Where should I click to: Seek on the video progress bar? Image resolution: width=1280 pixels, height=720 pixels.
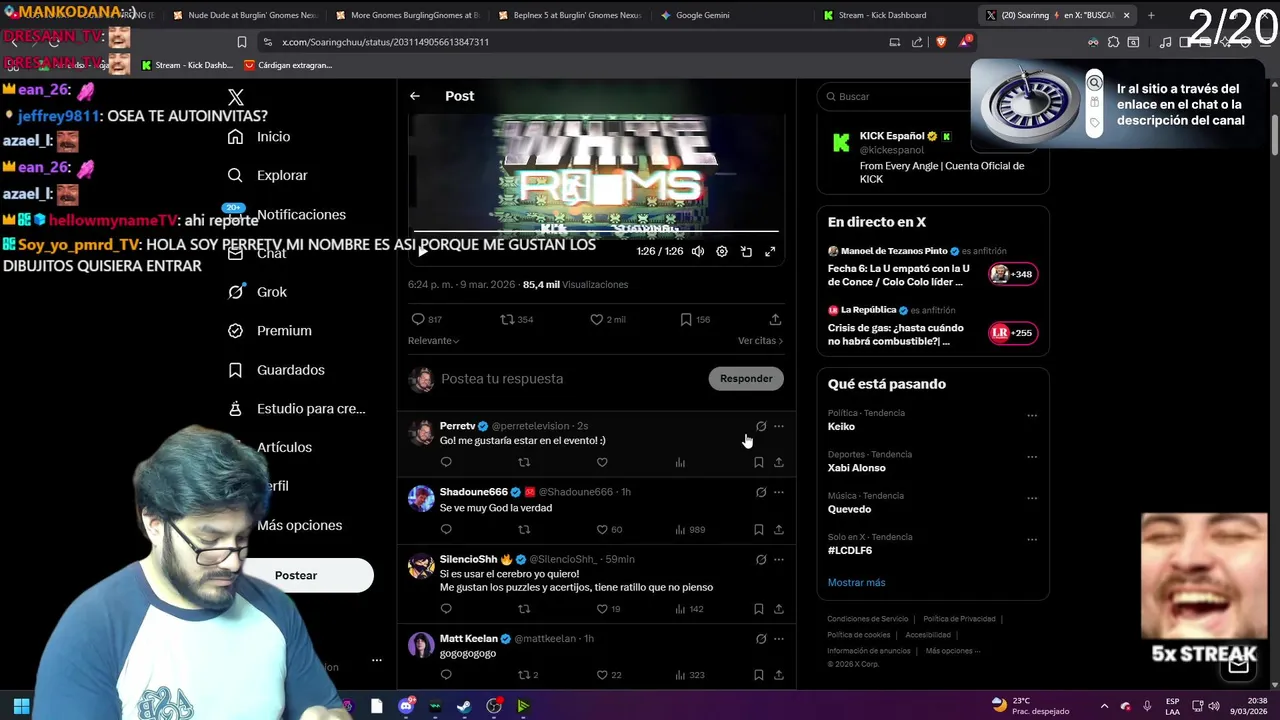coord(596,231)
